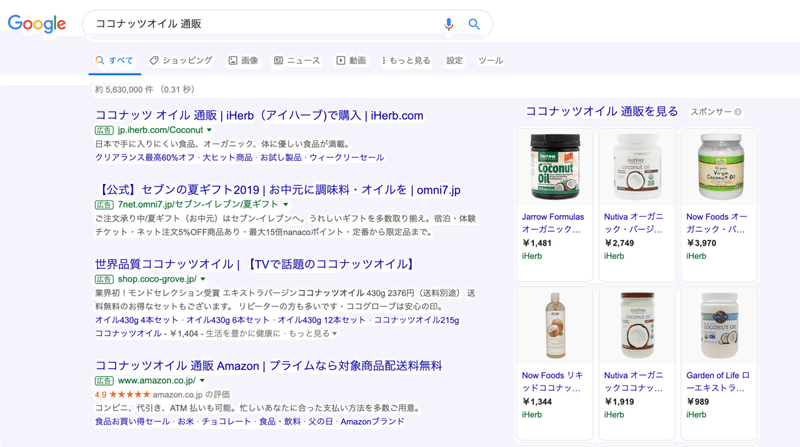Expand dropdown arrow next to 7net.omni7.jp URL
The height and width of the screenshot is (447, 800).
point(286,204)
